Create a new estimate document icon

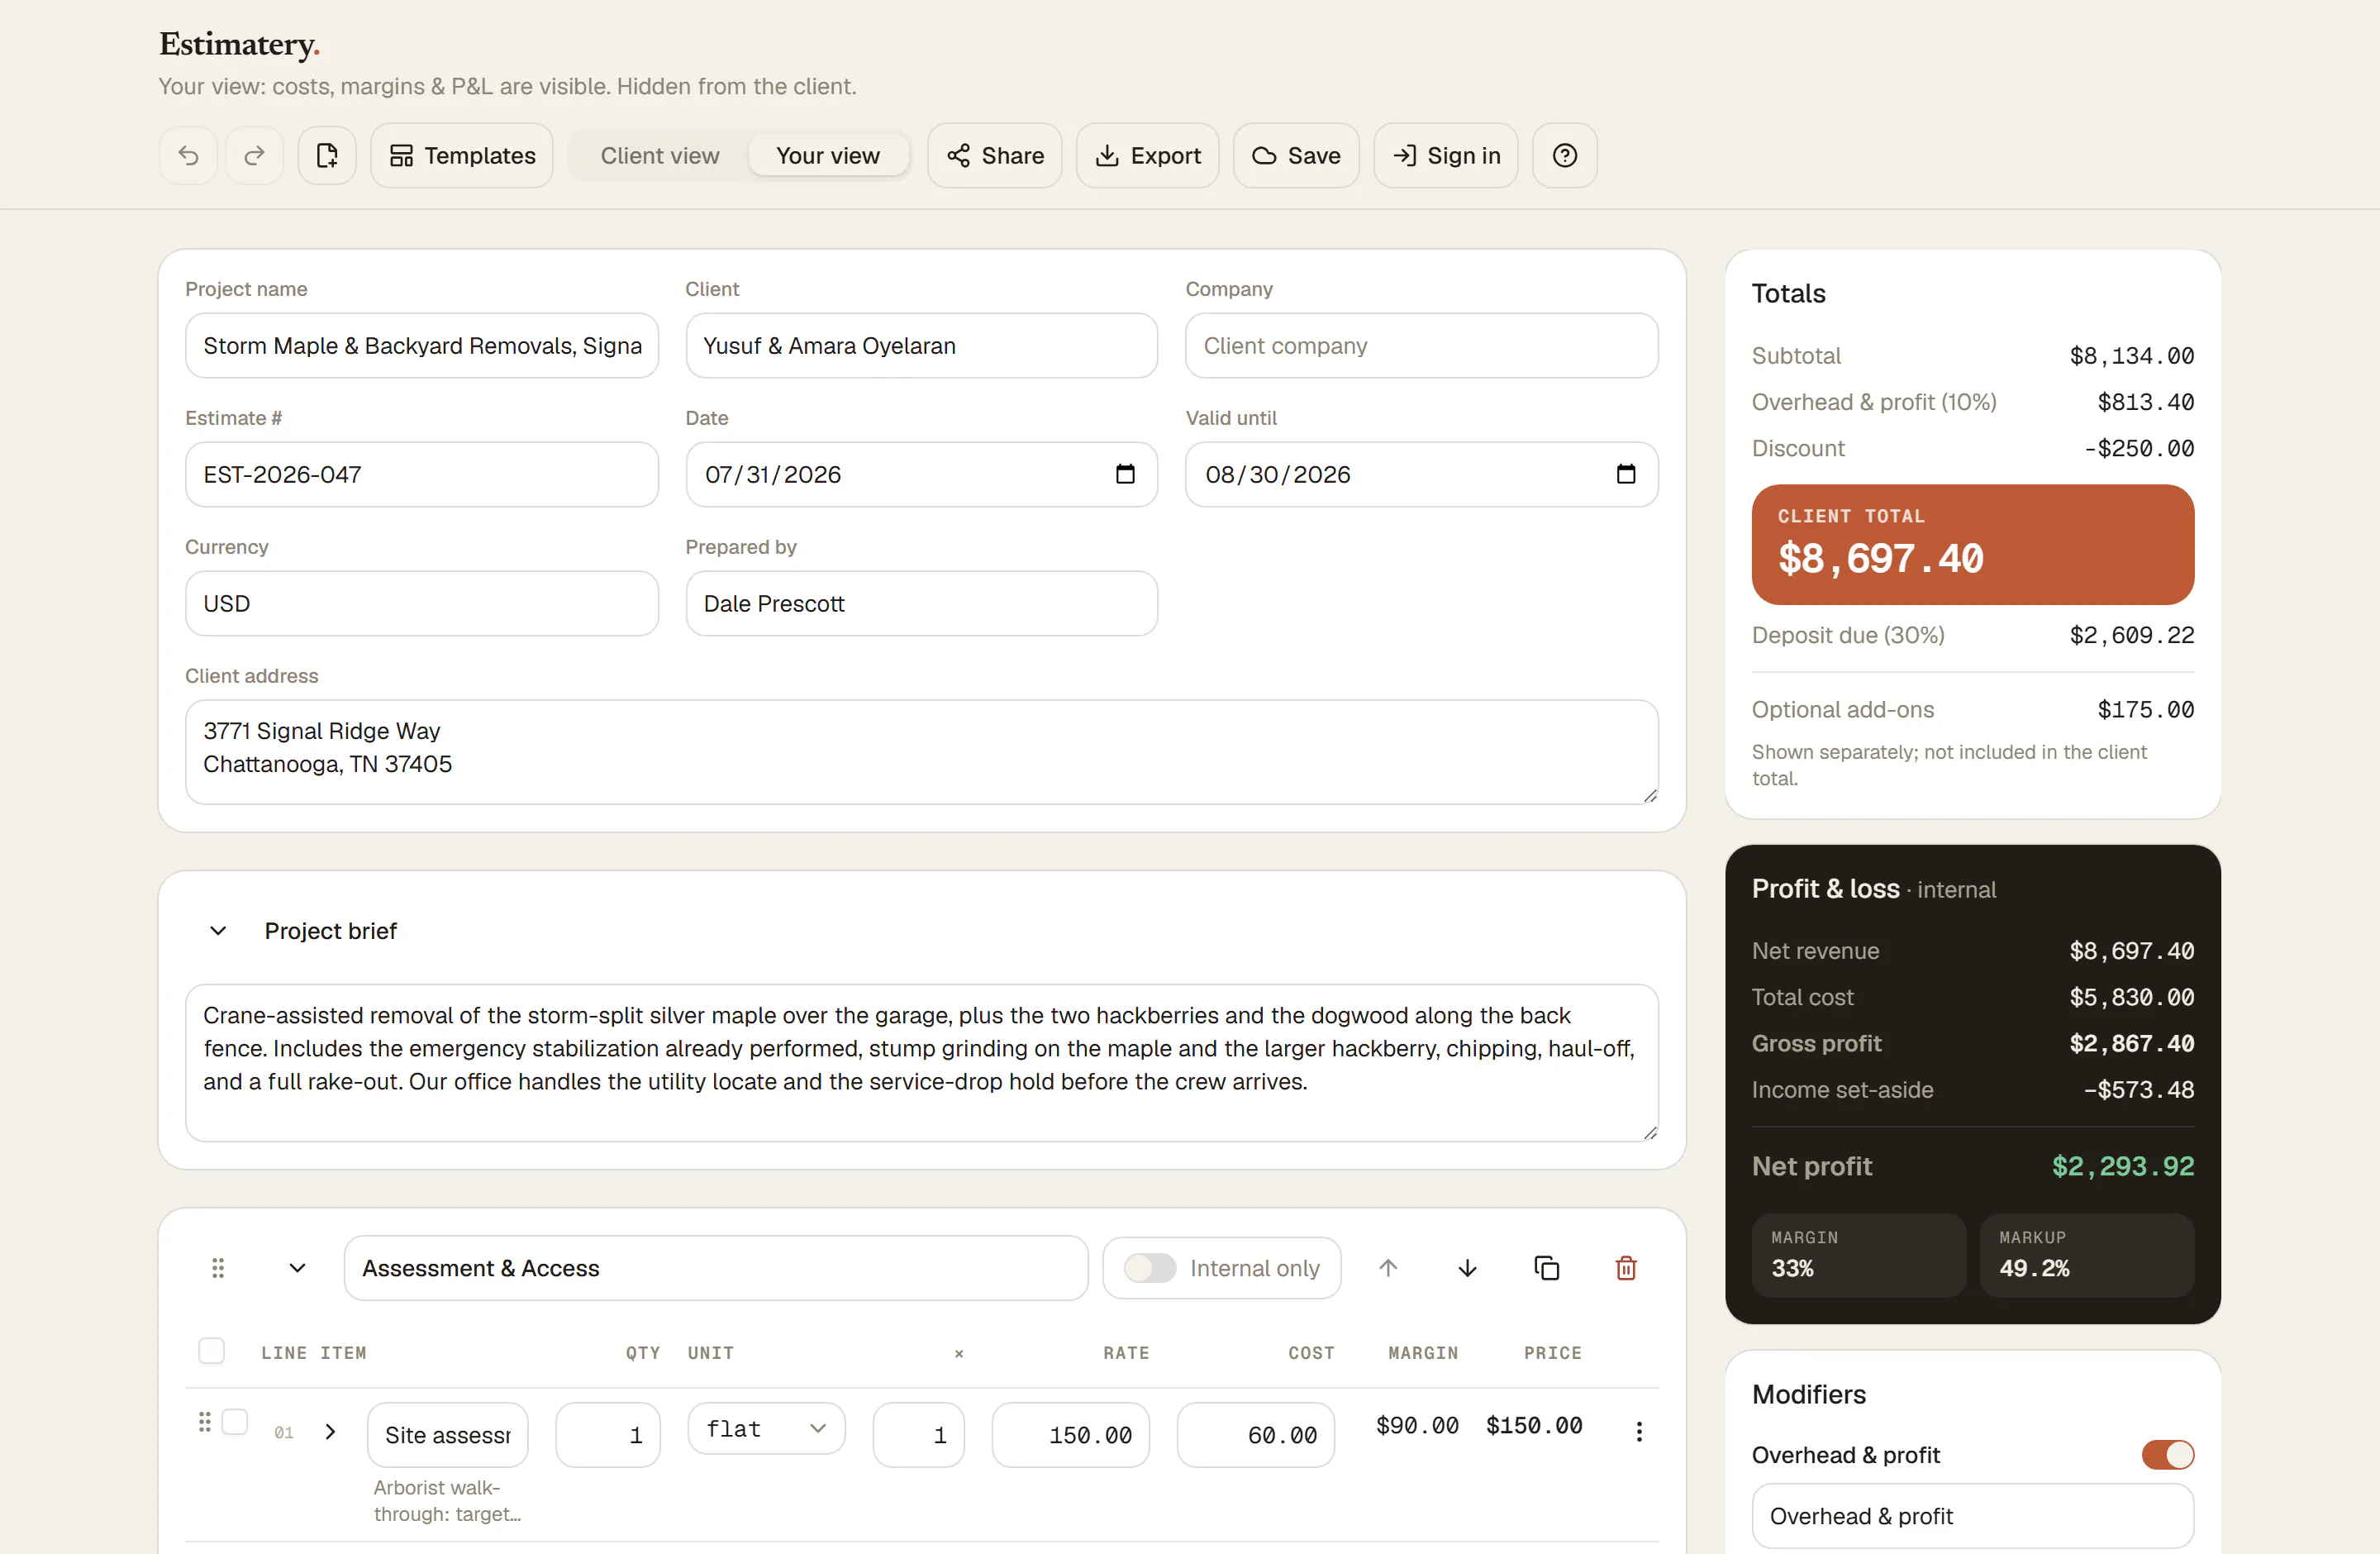pyautogui.click(x=327, y=156)
